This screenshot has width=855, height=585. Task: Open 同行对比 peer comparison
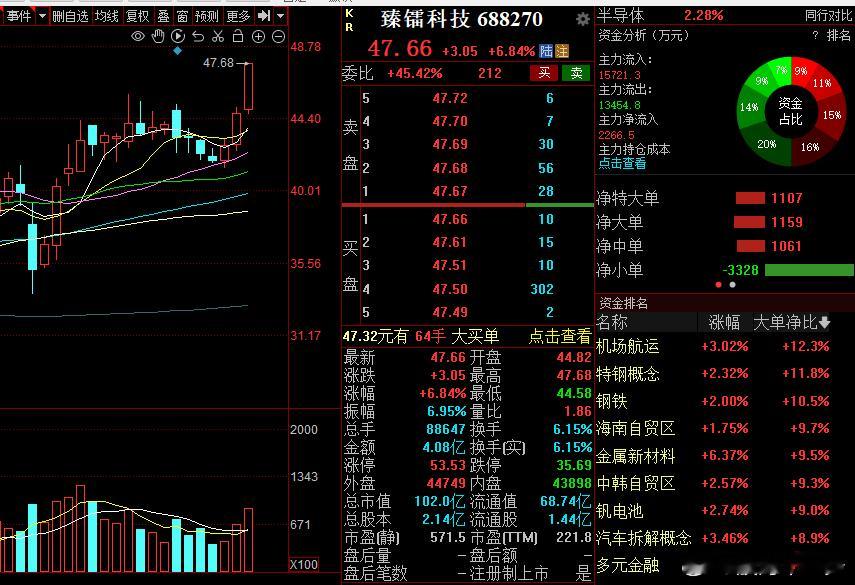[829, 15]
